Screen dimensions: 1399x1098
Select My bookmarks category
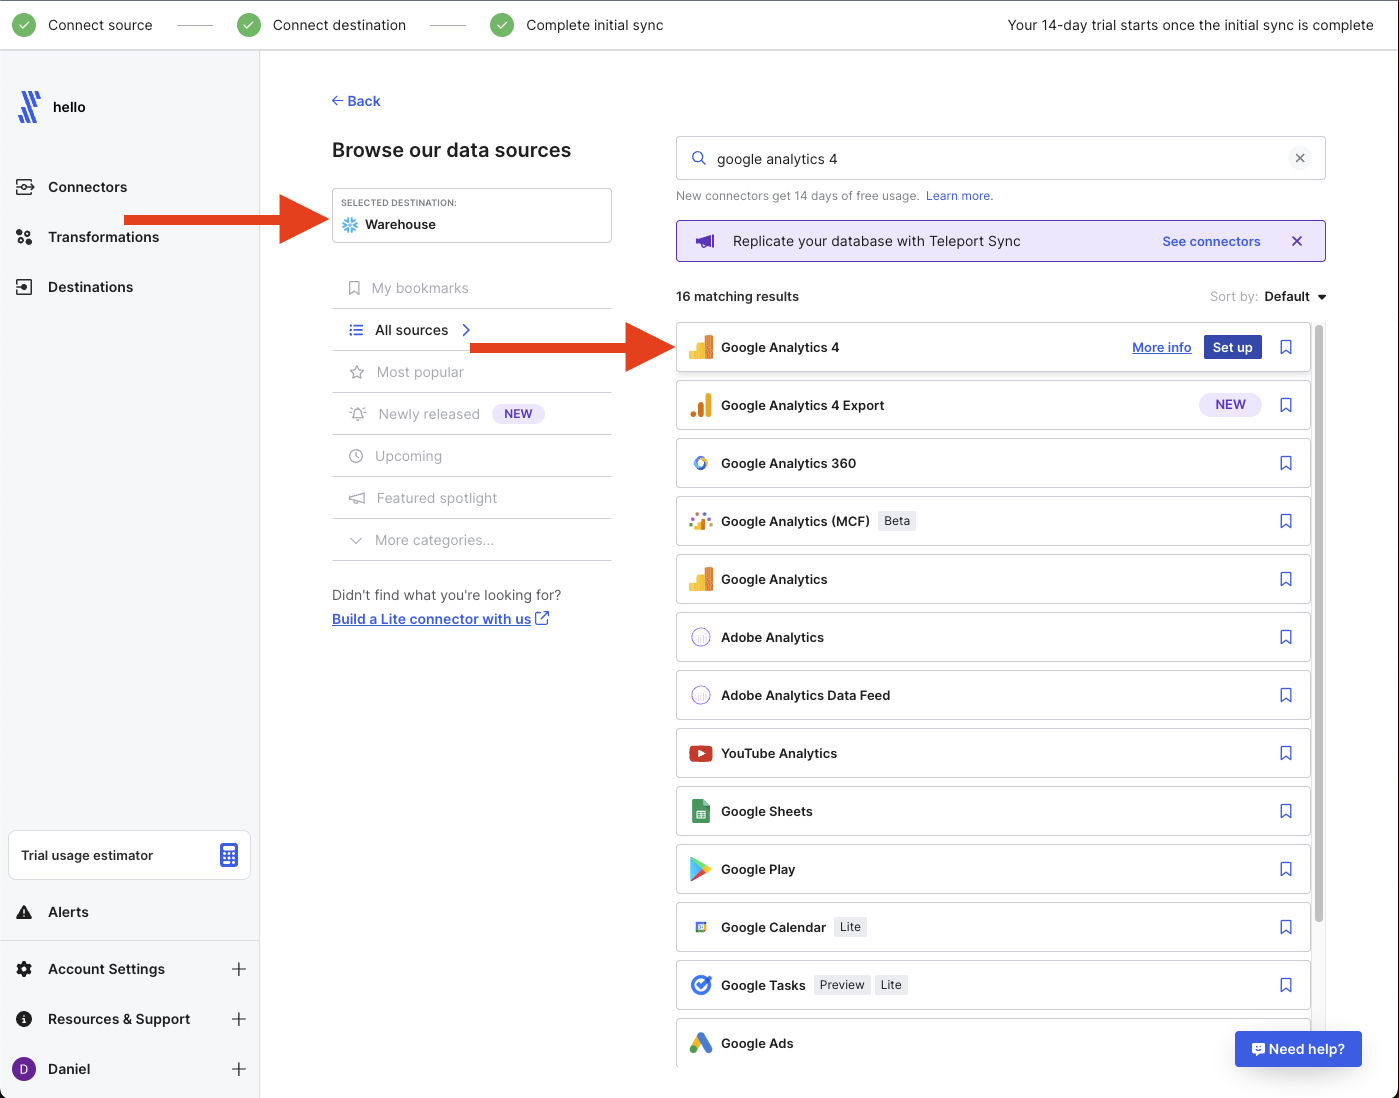click(472, 288)
